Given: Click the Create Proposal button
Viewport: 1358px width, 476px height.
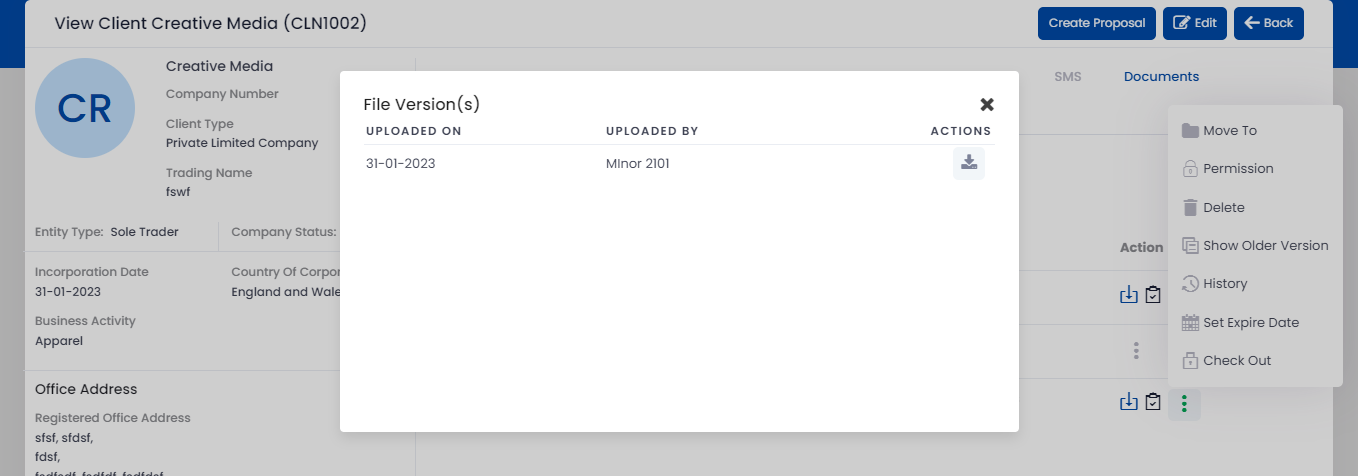Looking at the screenshot, I should (x=1097, y=23).
